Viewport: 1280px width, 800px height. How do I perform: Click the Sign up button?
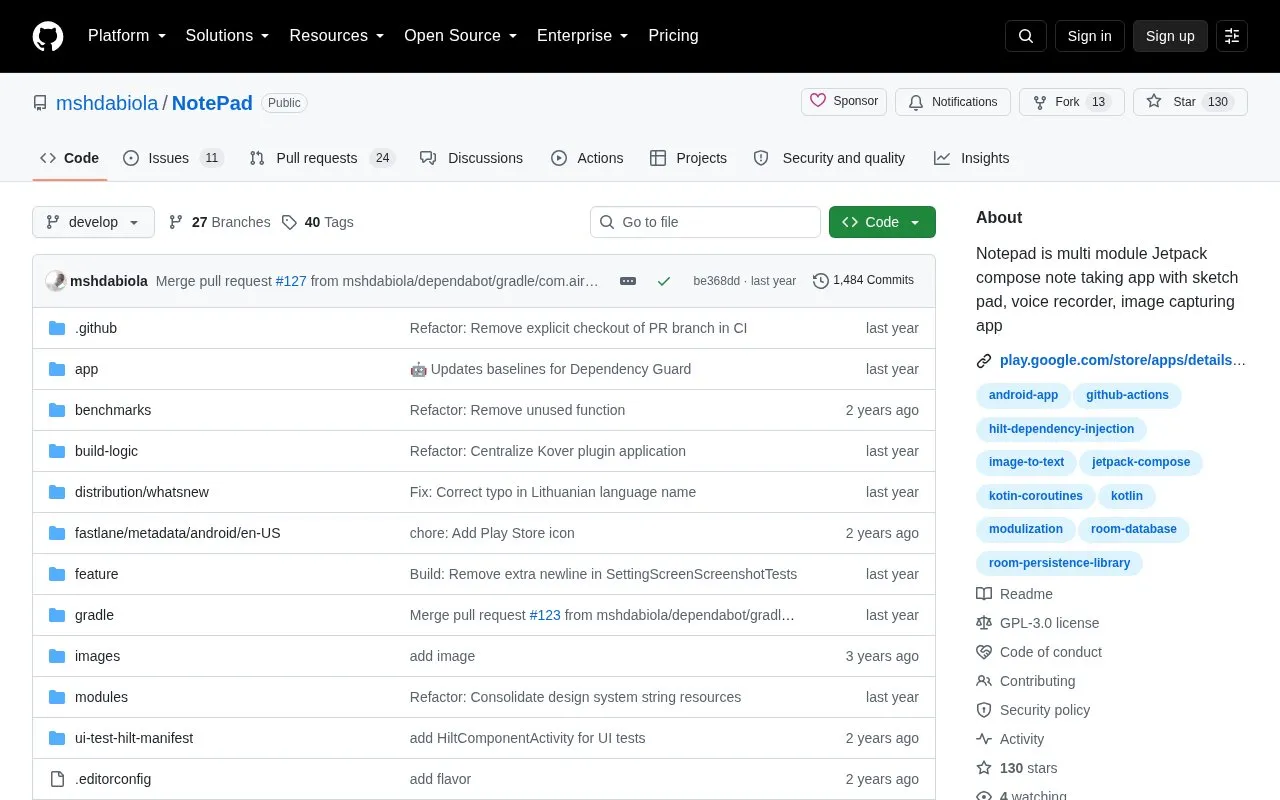pyautogui.click(x=1170, y=36)
